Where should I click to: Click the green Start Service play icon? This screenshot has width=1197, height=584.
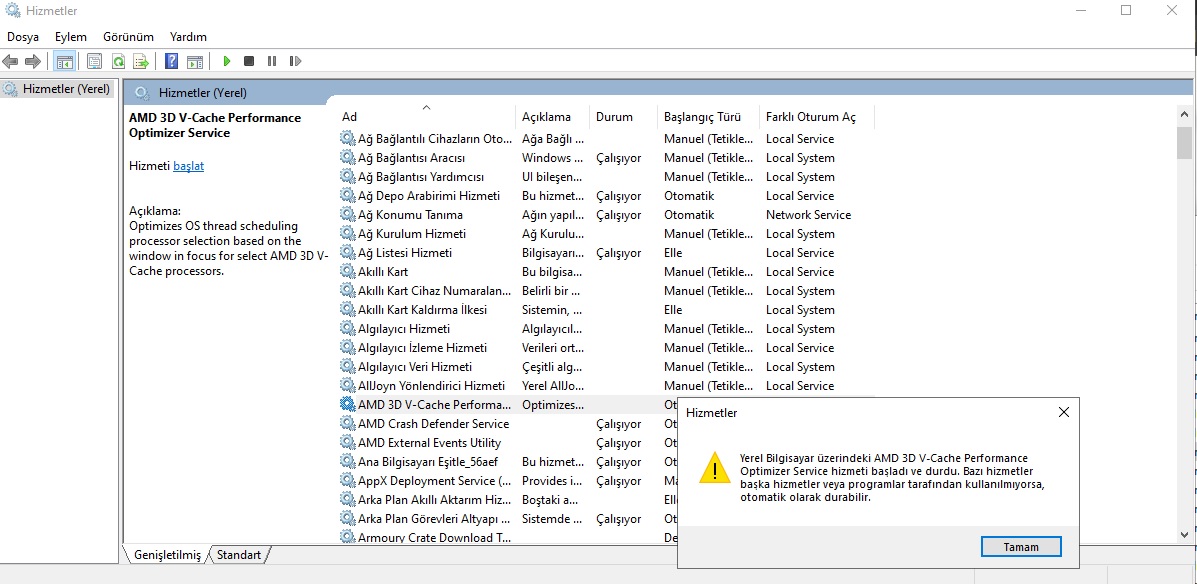pos(227,61)
